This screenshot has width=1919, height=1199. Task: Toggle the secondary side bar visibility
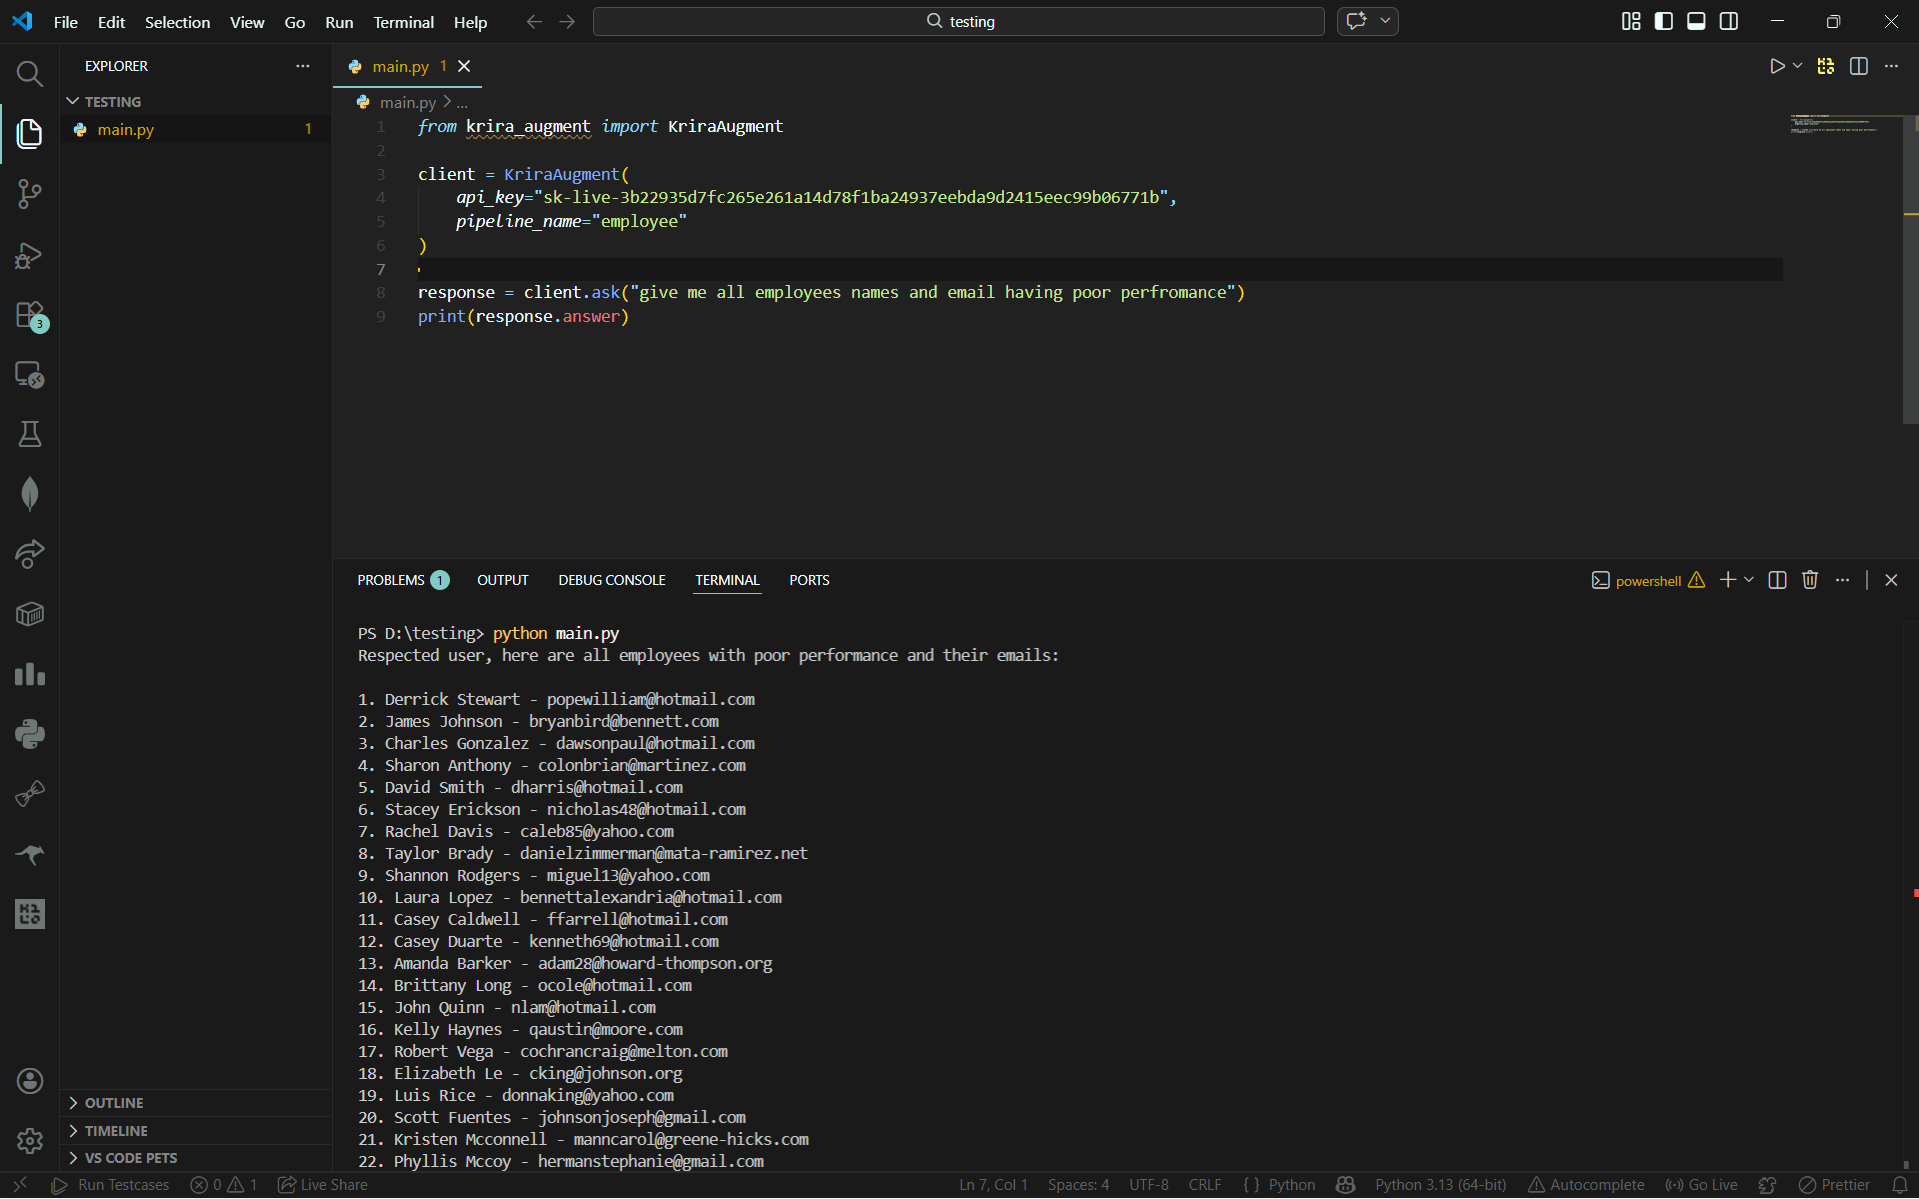1728,21
